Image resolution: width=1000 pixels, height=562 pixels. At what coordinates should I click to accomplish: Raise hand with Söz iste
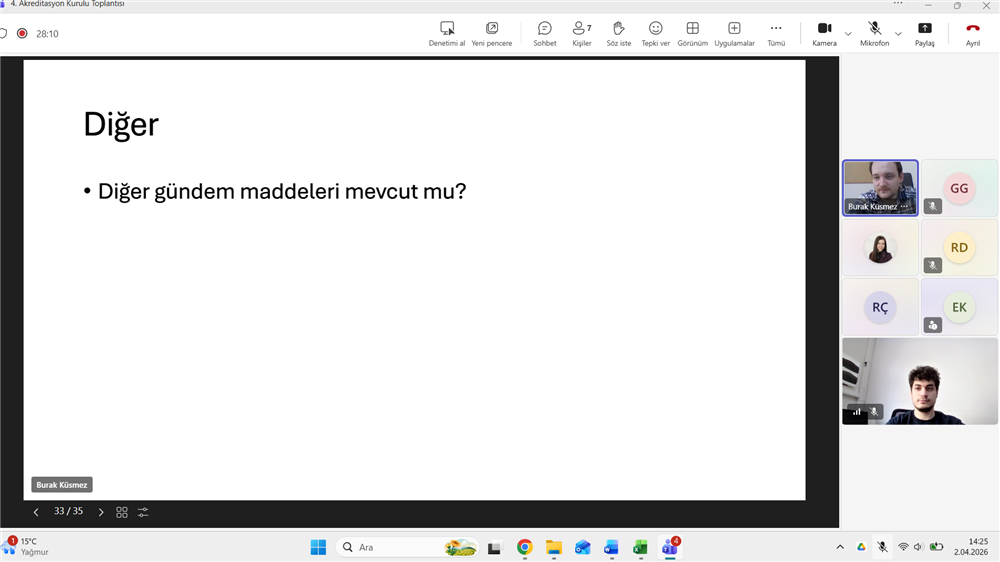[x=618, y=33]
